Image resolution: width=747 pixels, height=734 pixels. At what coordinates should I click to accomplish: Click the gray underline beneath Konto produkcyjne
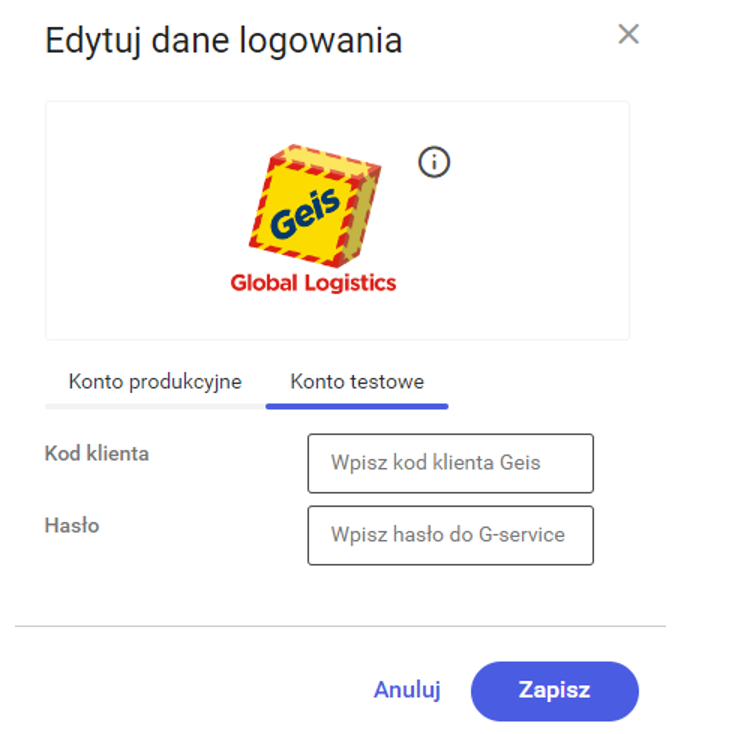point(155,406)
